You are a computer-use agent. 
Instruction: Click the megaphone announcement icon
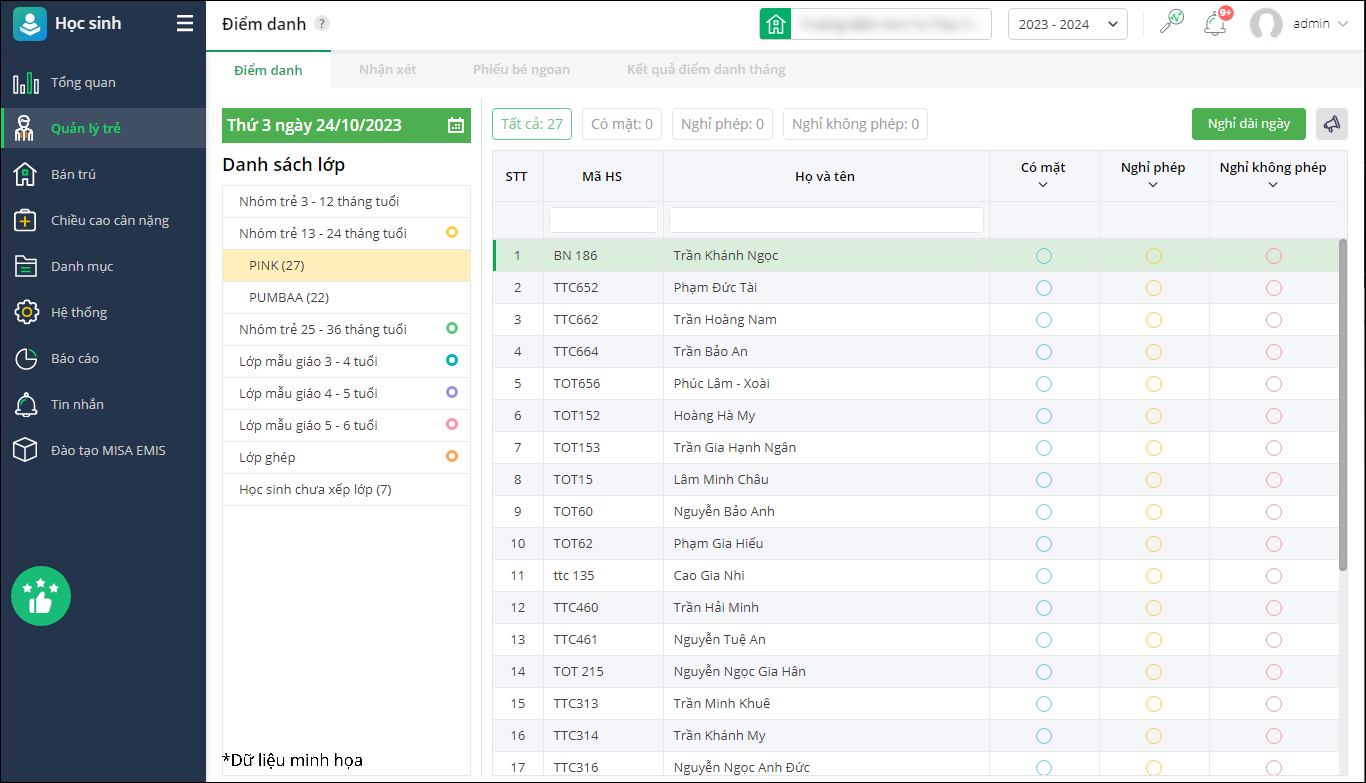tap(1331, 124)
